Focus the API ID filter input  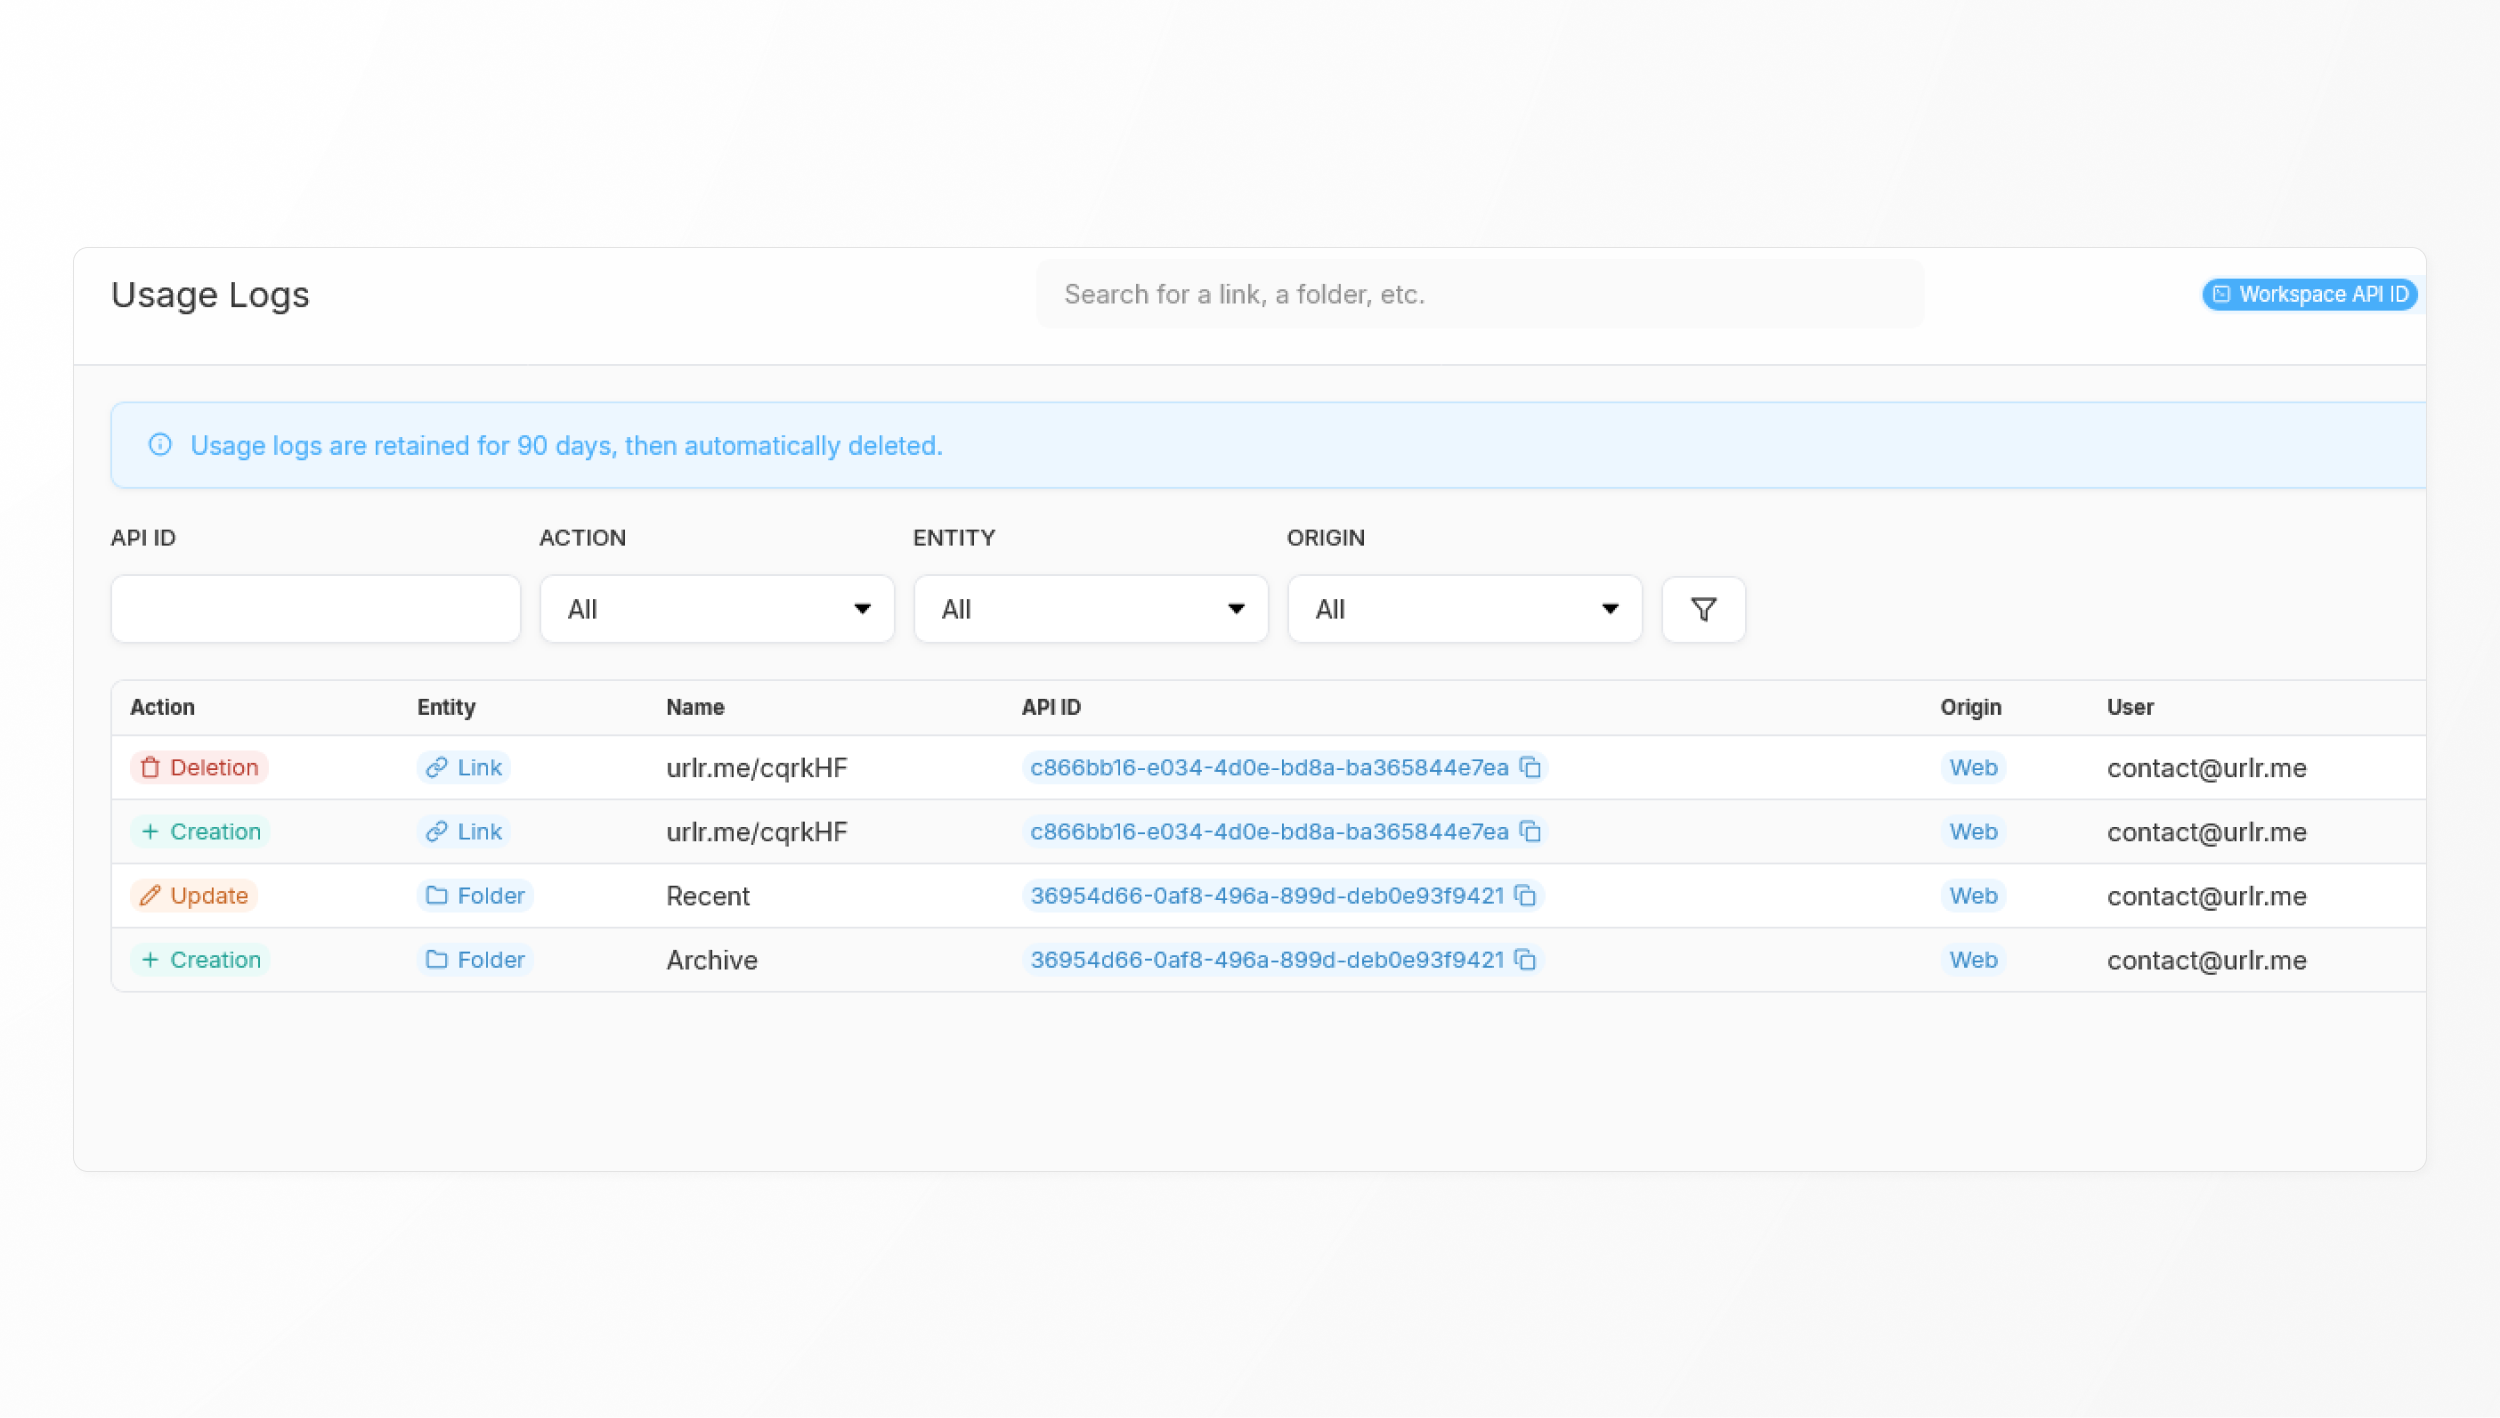point(315,609)
